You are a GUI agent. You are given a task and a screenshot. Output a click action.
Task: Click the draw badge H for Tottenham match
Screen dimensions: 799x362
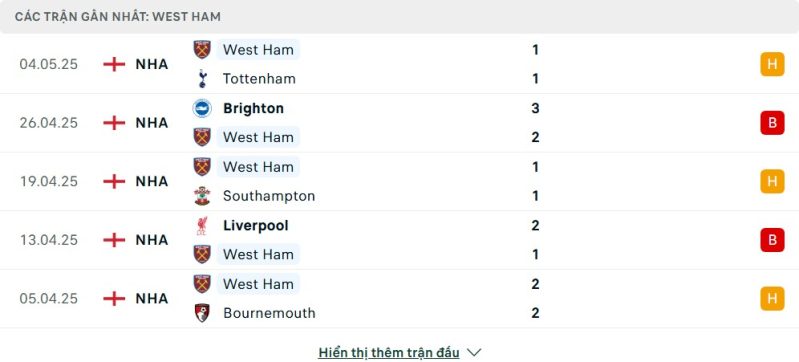[x=773, y=64]
